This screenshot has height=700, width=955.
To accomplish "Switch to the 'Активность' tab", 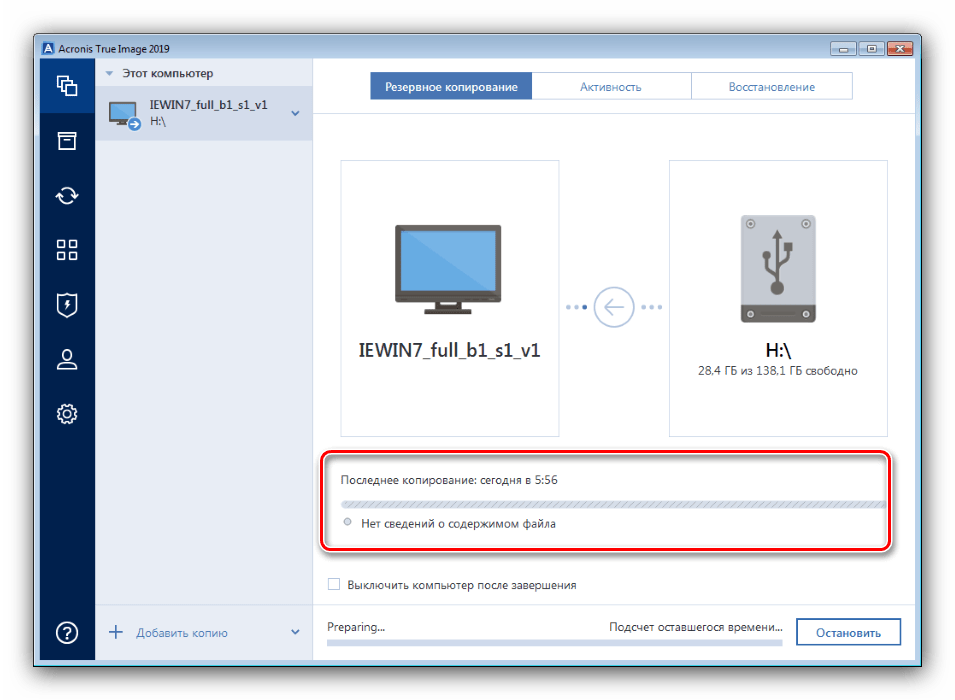I will (x=611, y=87).
